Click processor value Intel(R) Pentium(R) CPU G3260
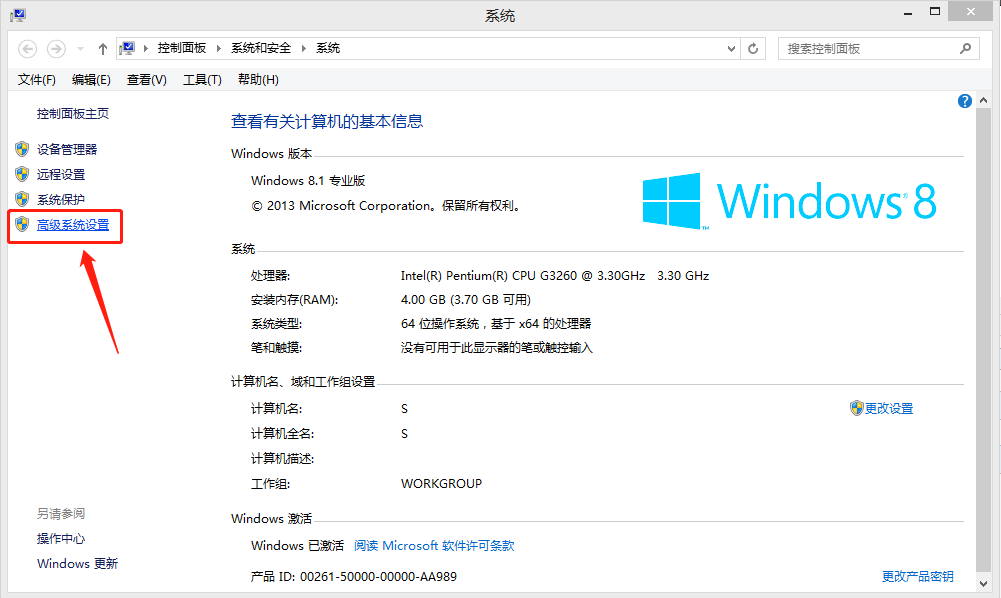This screenshot has width=1001, height=598. pos(555,276)
